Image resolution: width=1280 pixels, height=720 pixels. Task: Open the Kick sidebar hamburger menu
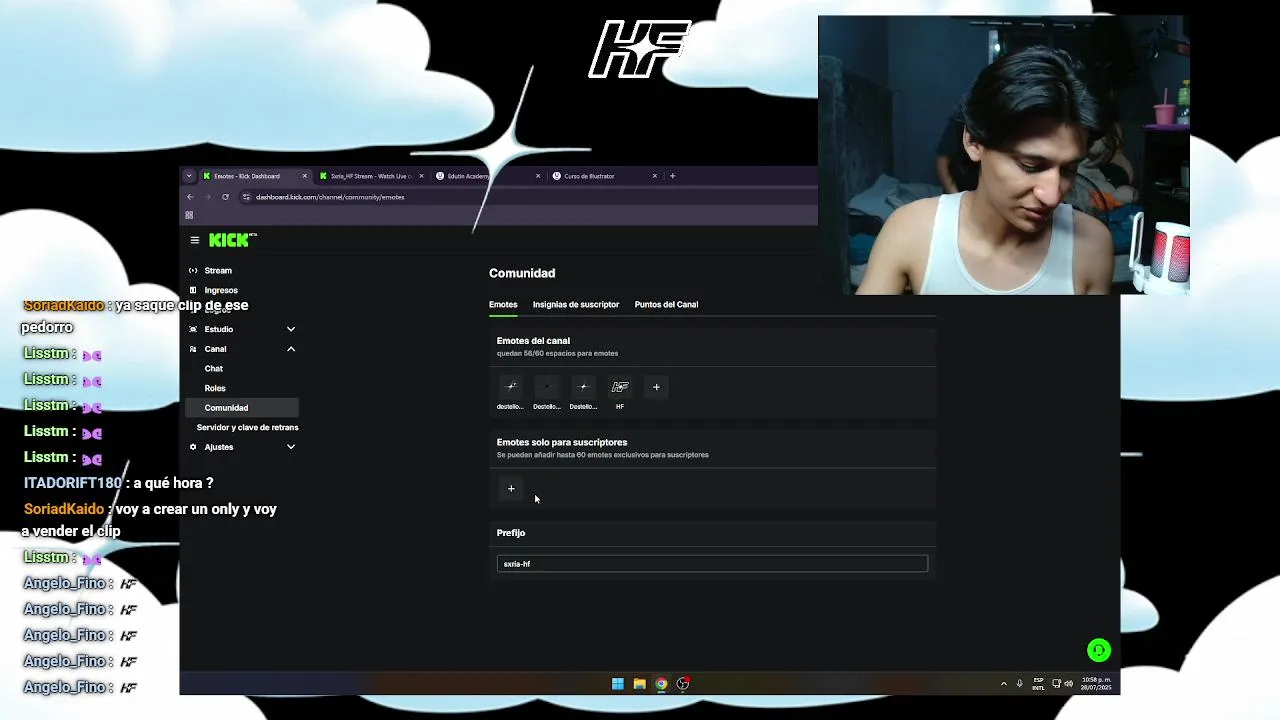point(195,240)
